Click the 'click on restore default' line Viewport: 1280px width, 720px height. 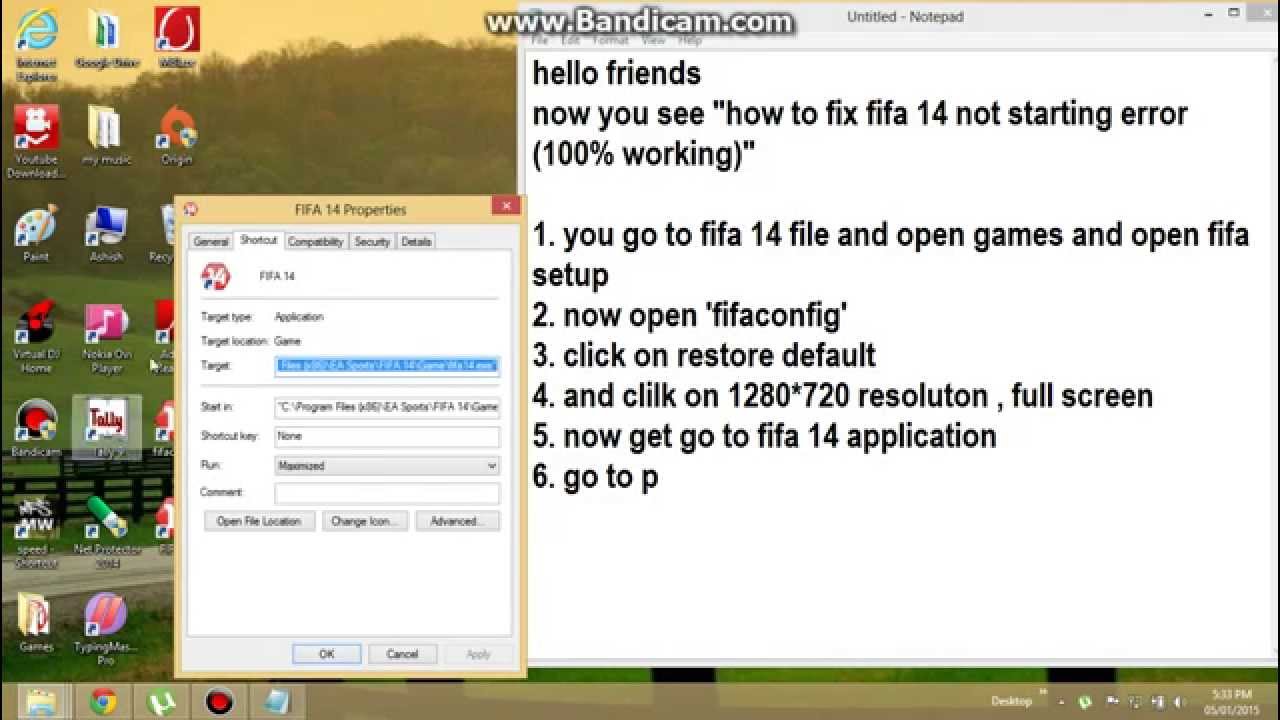coord(704,356)
